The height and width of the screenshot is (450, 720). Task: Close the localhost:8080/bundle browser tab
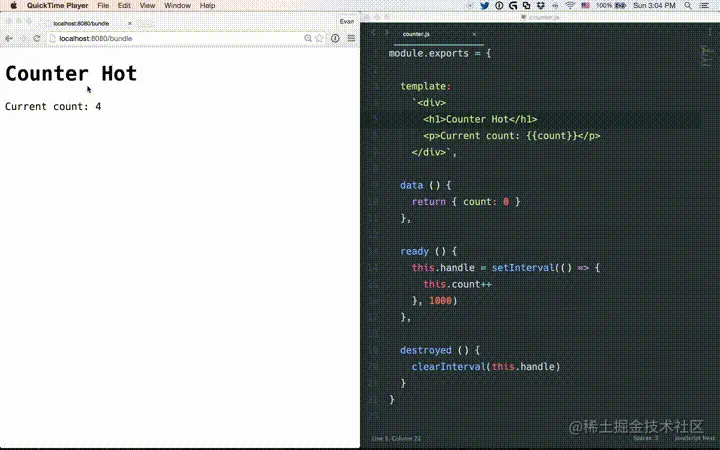click(x=130, y=23)
